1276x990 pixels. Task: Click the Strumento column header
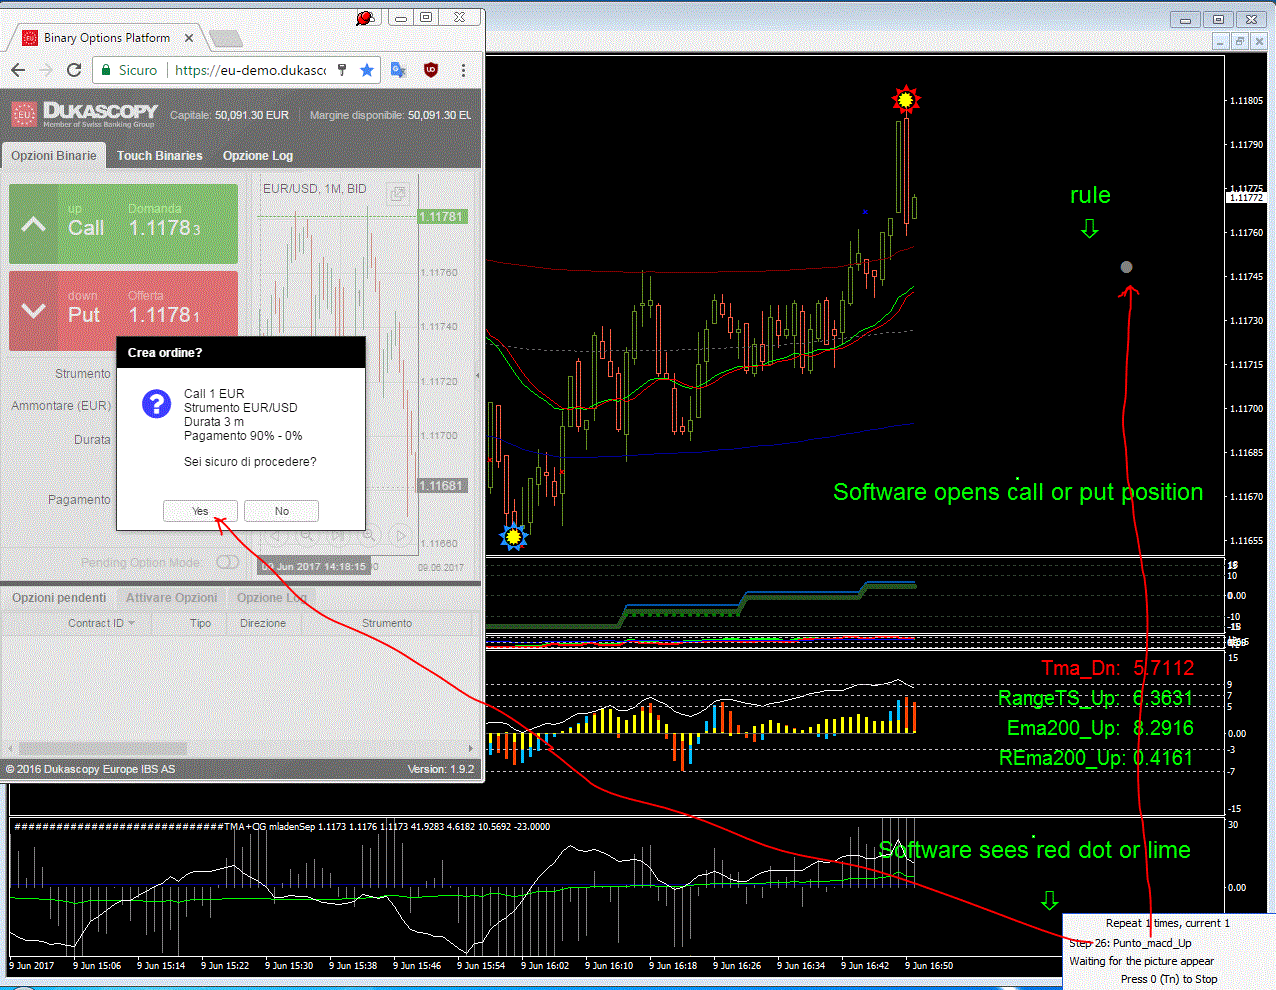[387, 623]
